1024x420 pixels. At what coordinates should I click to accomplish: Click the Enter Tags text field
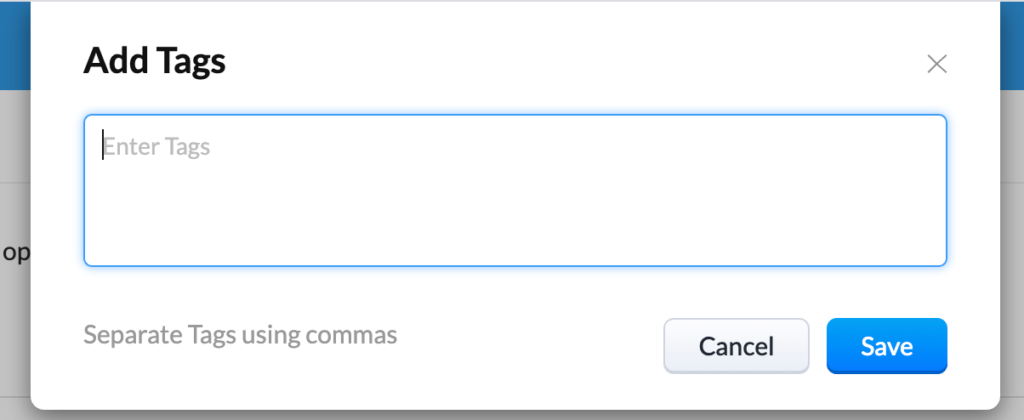pyautogui.click(x=515, y=190)
